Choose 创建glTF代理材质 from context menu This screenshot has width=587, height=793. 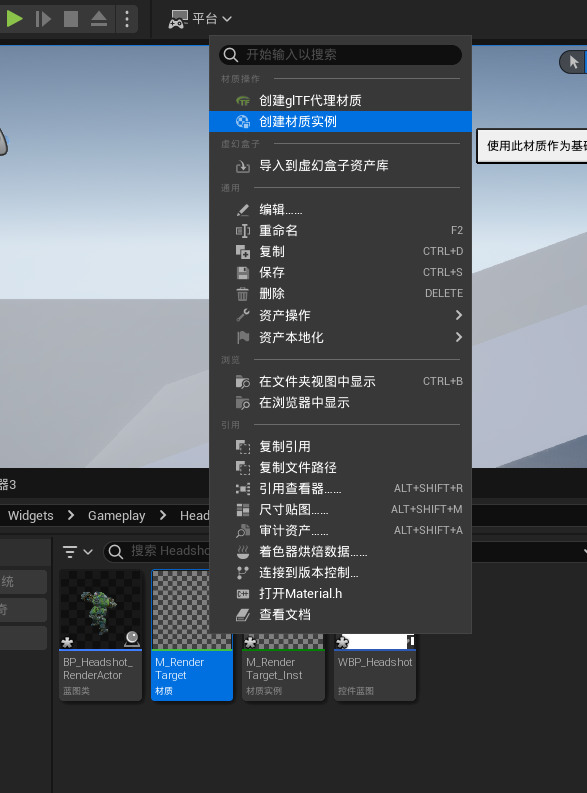340,101
